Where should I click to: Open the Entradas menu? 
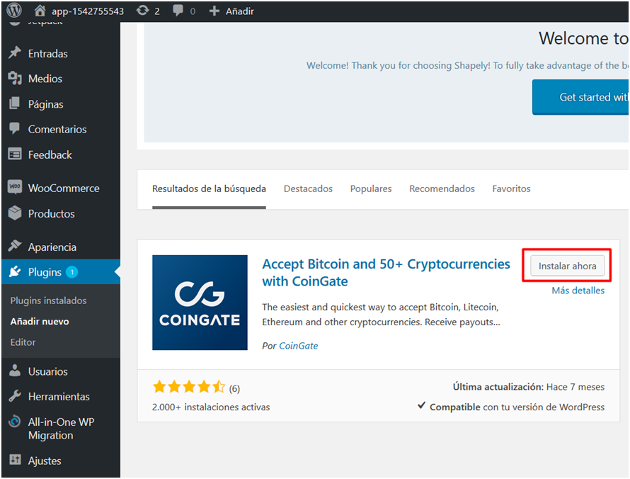(x=48, y=53)
